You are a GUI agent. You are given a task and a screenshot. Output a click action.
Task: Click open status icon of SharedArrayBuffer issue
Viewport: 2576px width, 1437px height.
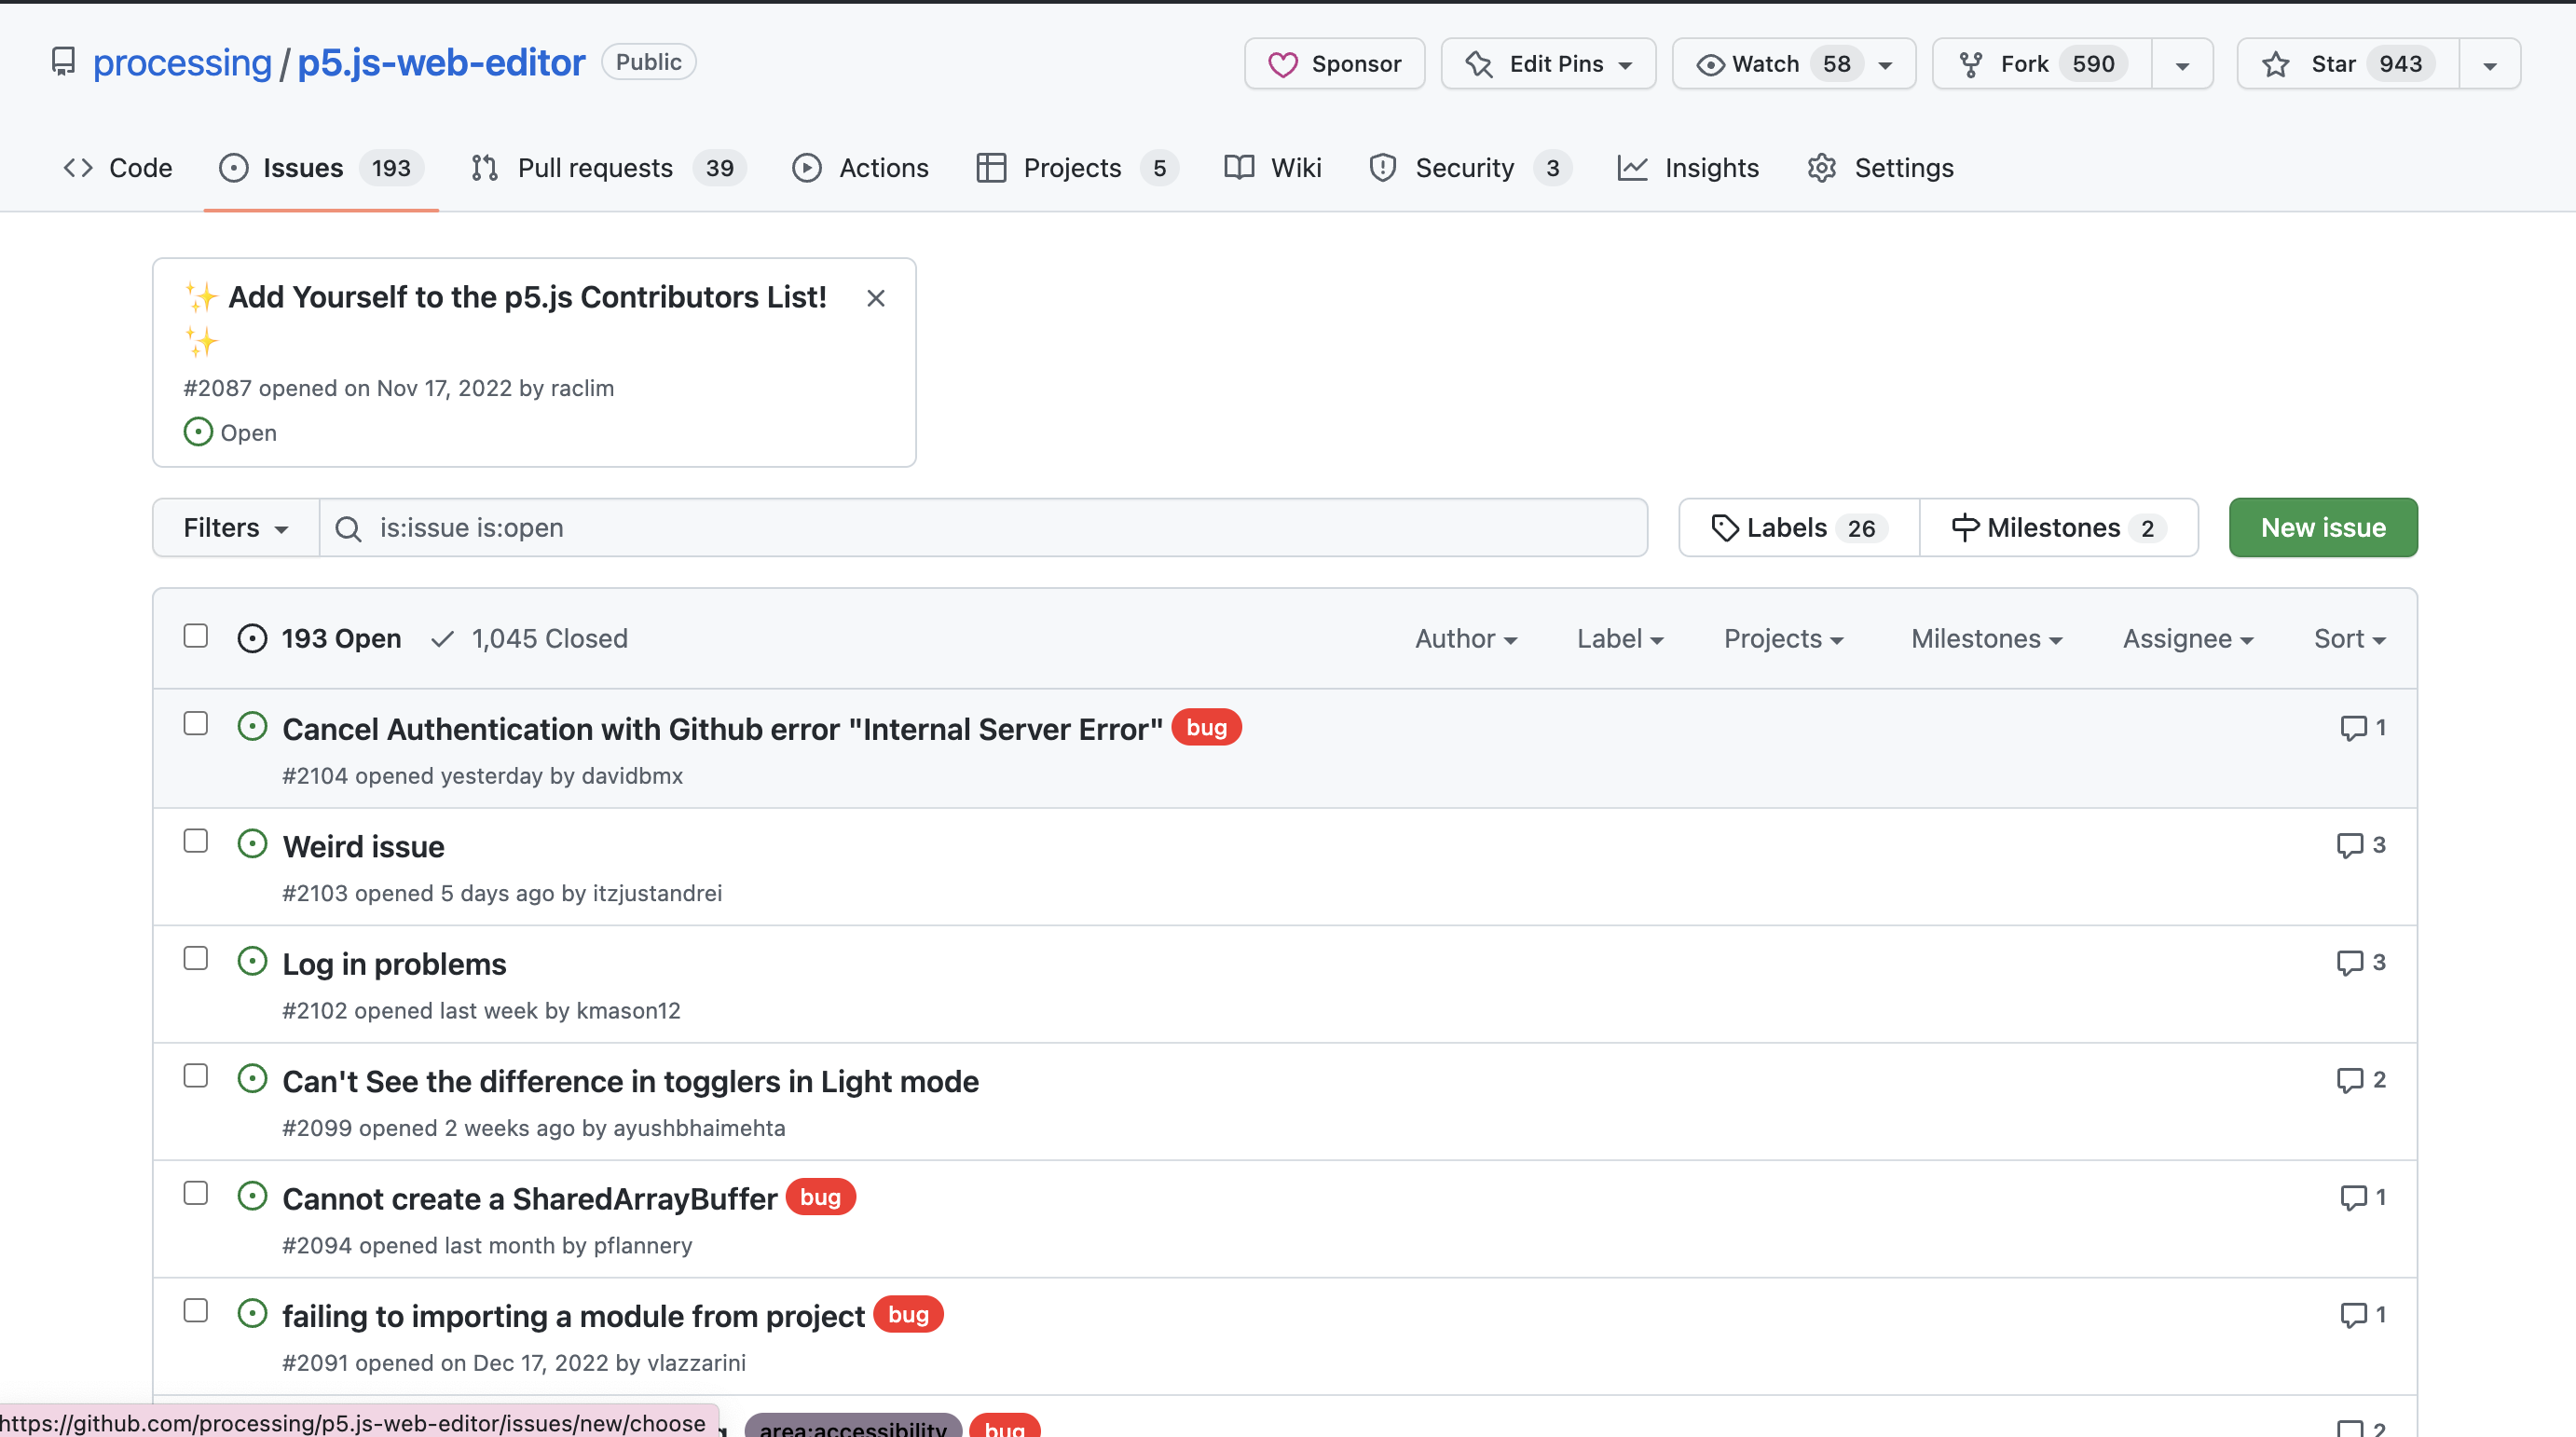point(252,1196)
